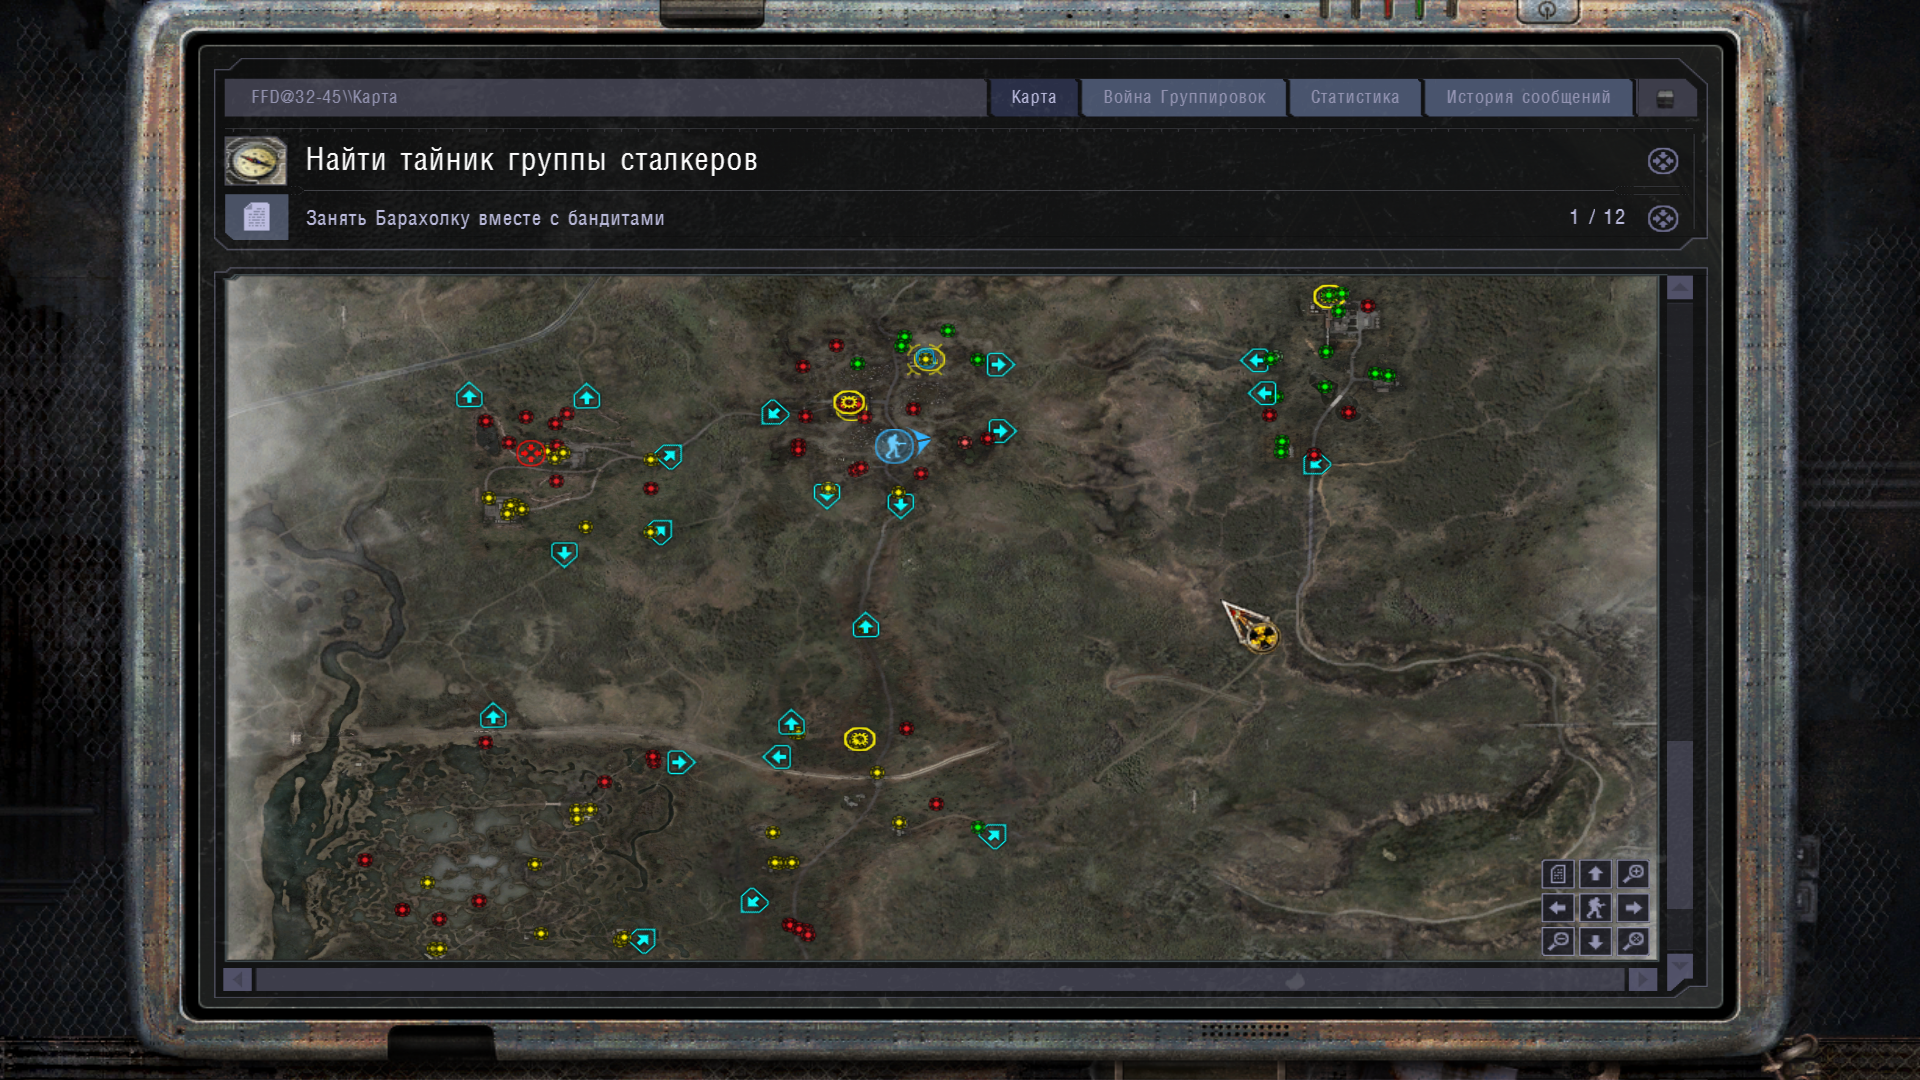
Task: Click the blue player stalker marker
Action: (893, 445)
